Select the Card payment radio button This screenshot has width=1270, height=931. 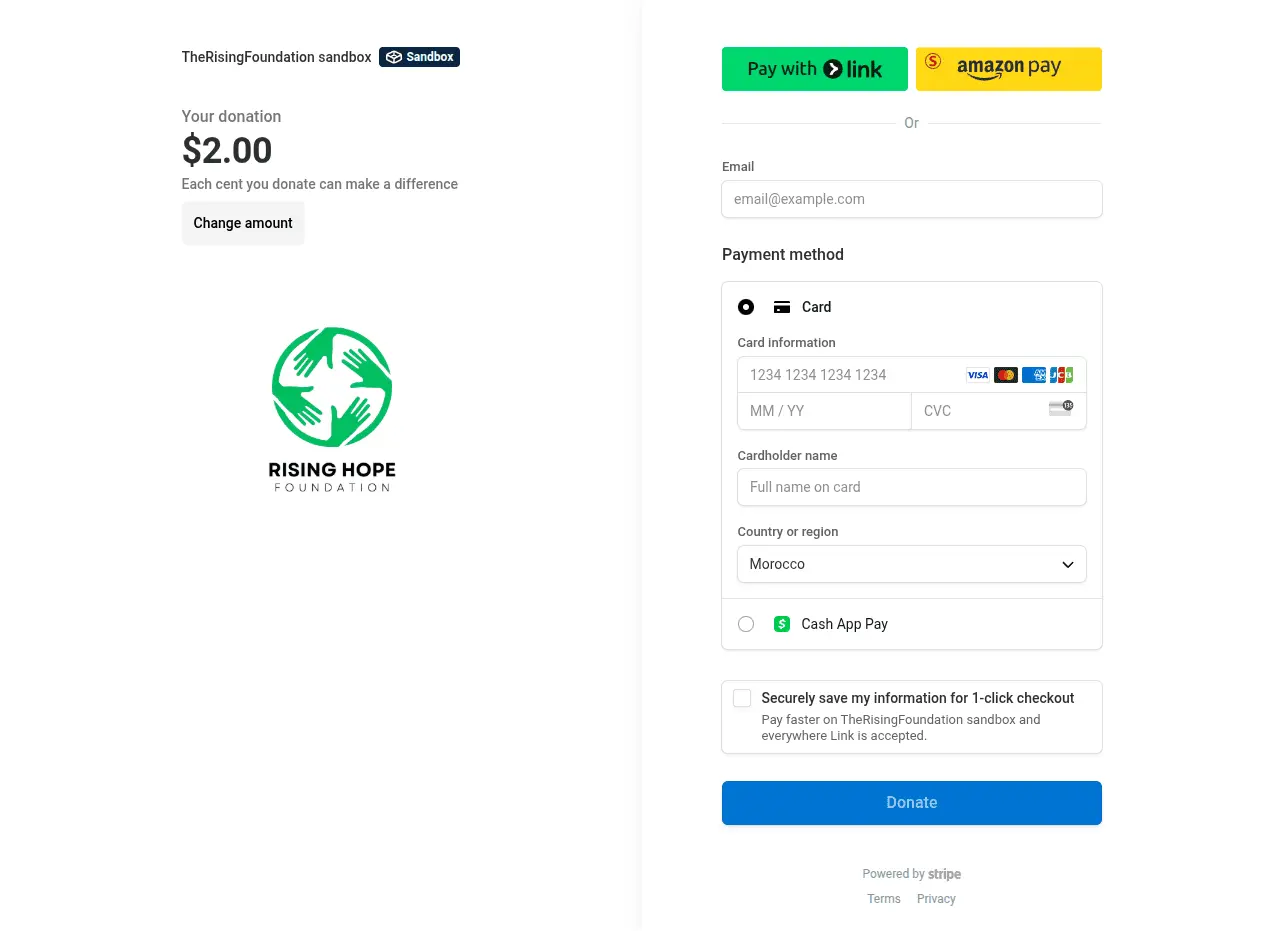[746, 307]
